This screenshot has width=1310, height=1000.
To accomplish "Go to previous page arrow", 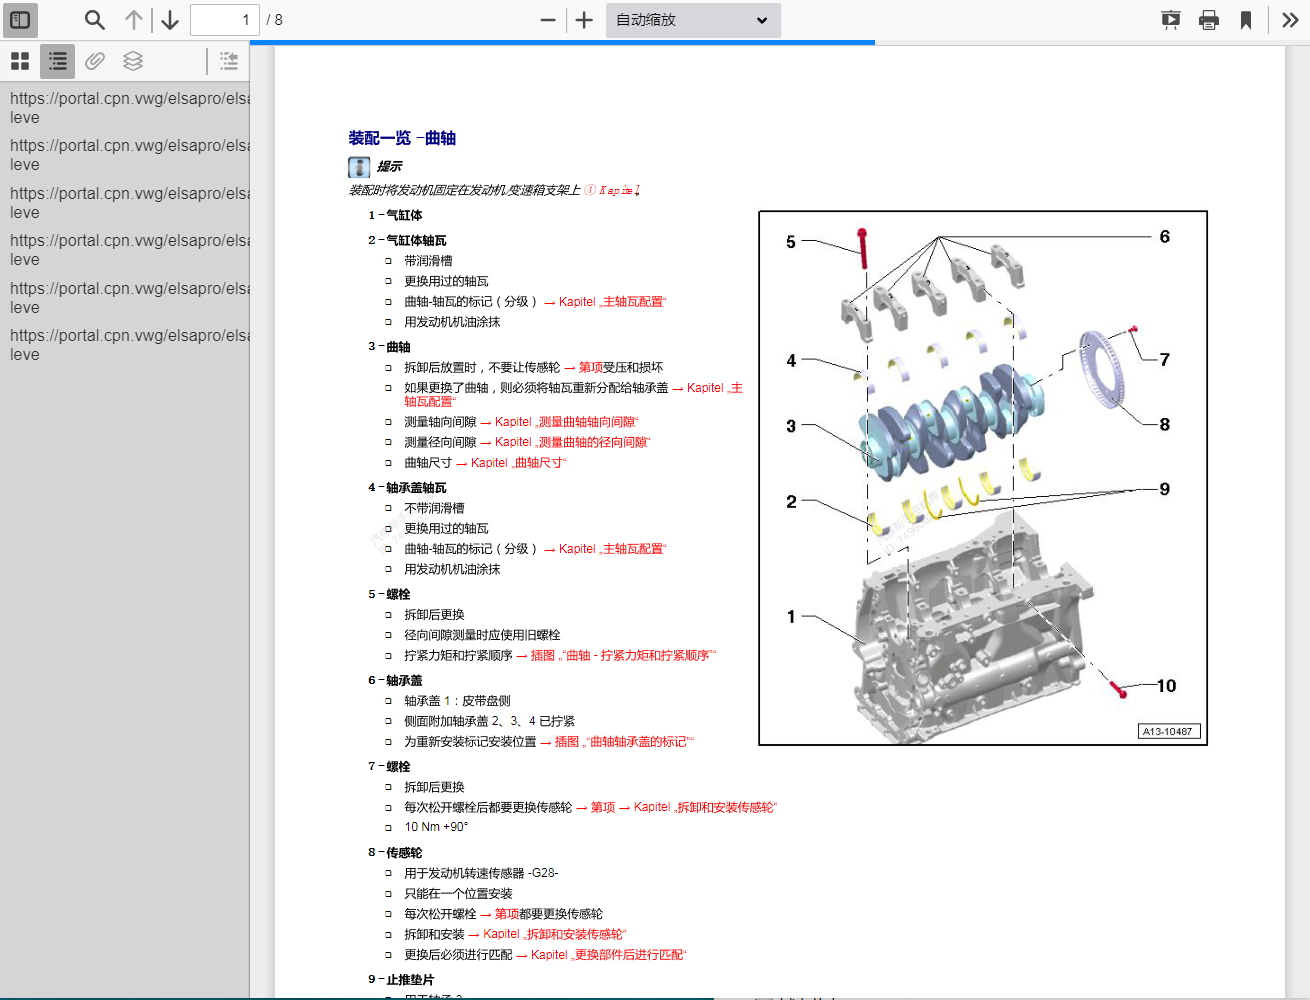I will pos(134,20).
